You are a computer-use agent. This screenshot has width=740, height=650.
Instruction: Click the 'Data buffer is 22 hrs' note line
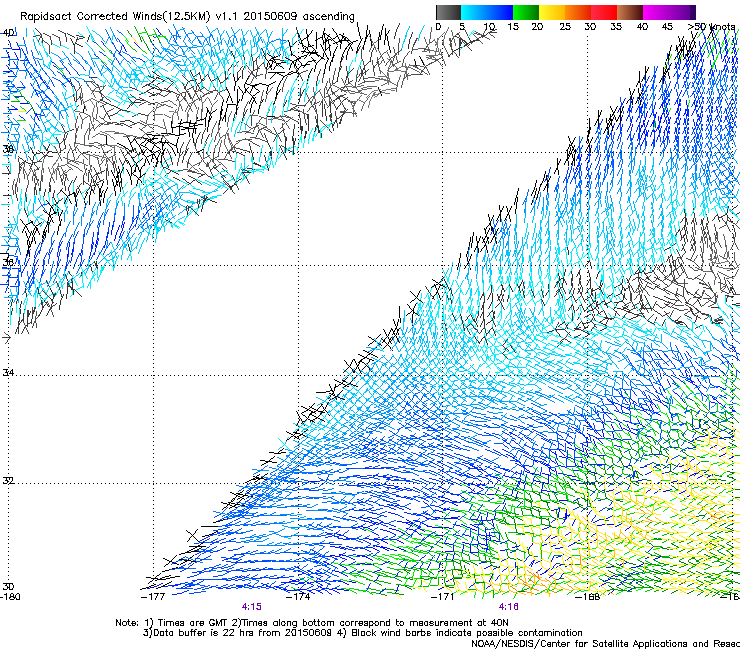tap(362, 633)
